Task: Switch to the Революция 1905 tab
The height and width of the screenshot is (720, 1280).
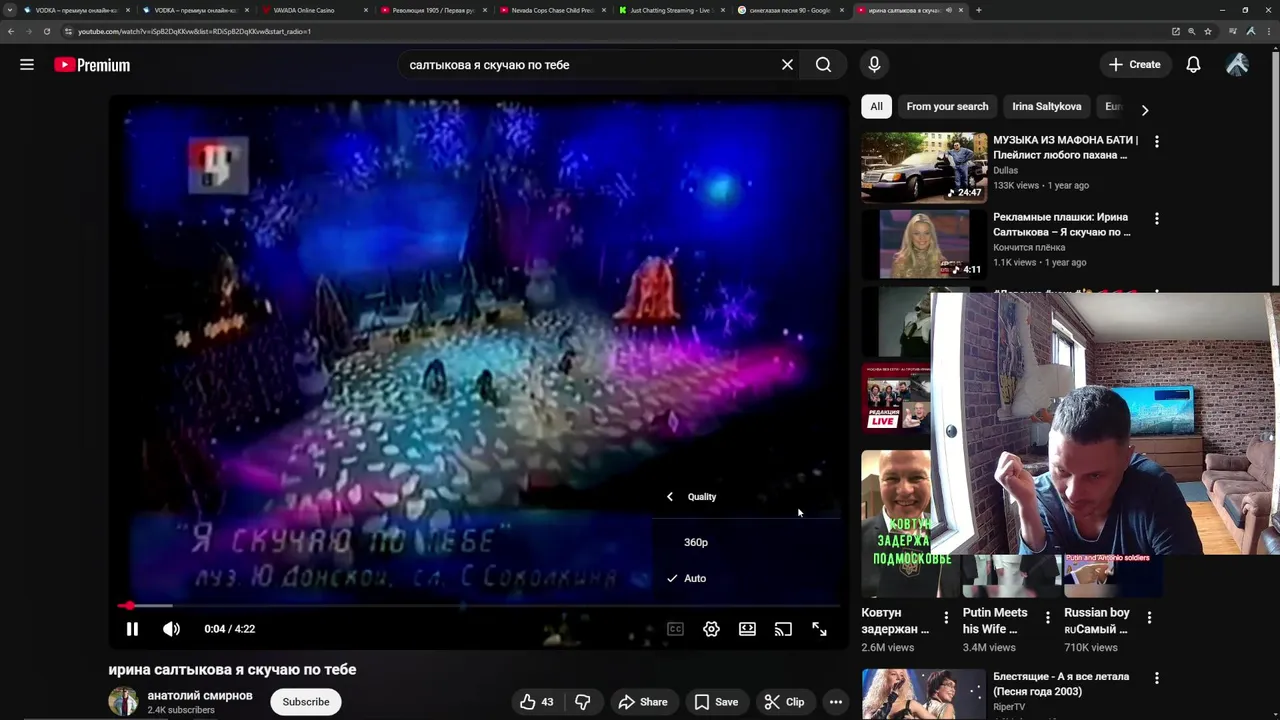Action: coord(434,10)
